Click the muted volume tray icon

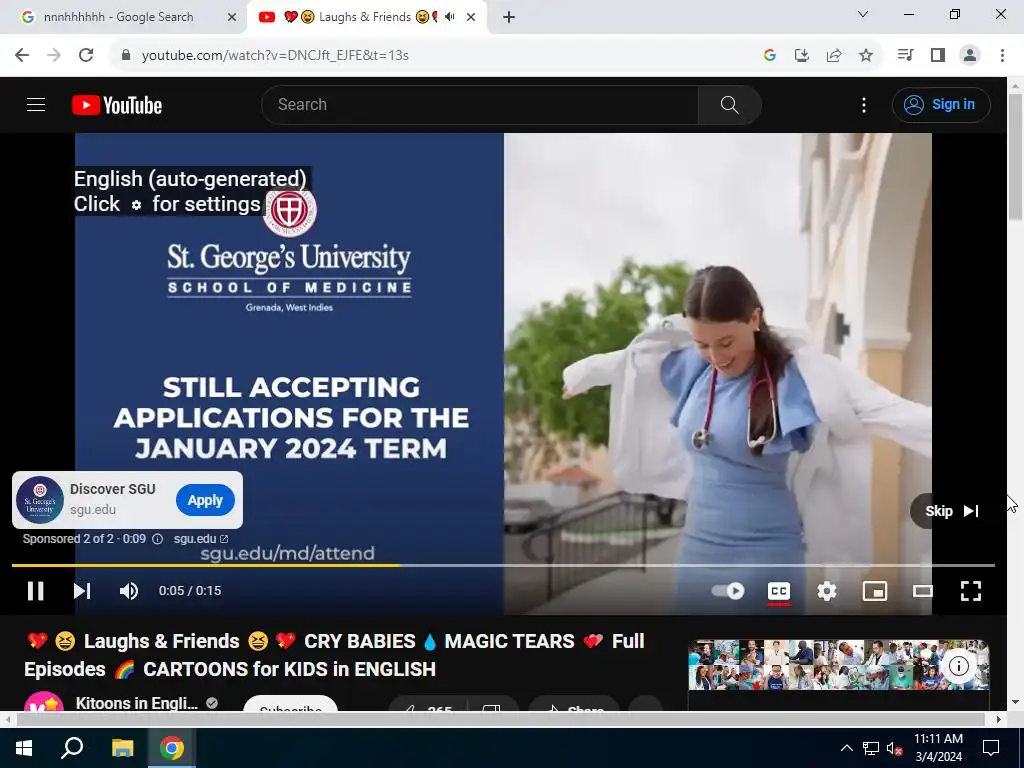[894, 748]
